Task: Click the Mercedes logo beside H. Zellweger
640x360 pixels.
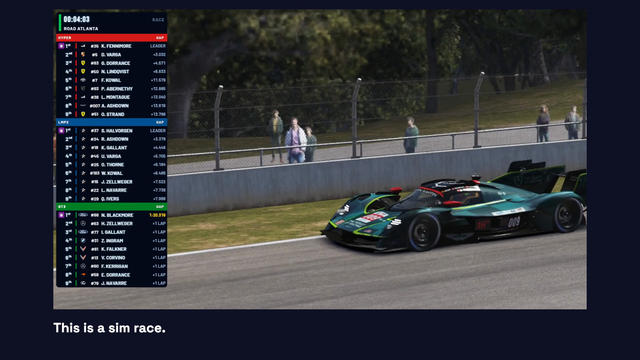Action: pos(83,224)
